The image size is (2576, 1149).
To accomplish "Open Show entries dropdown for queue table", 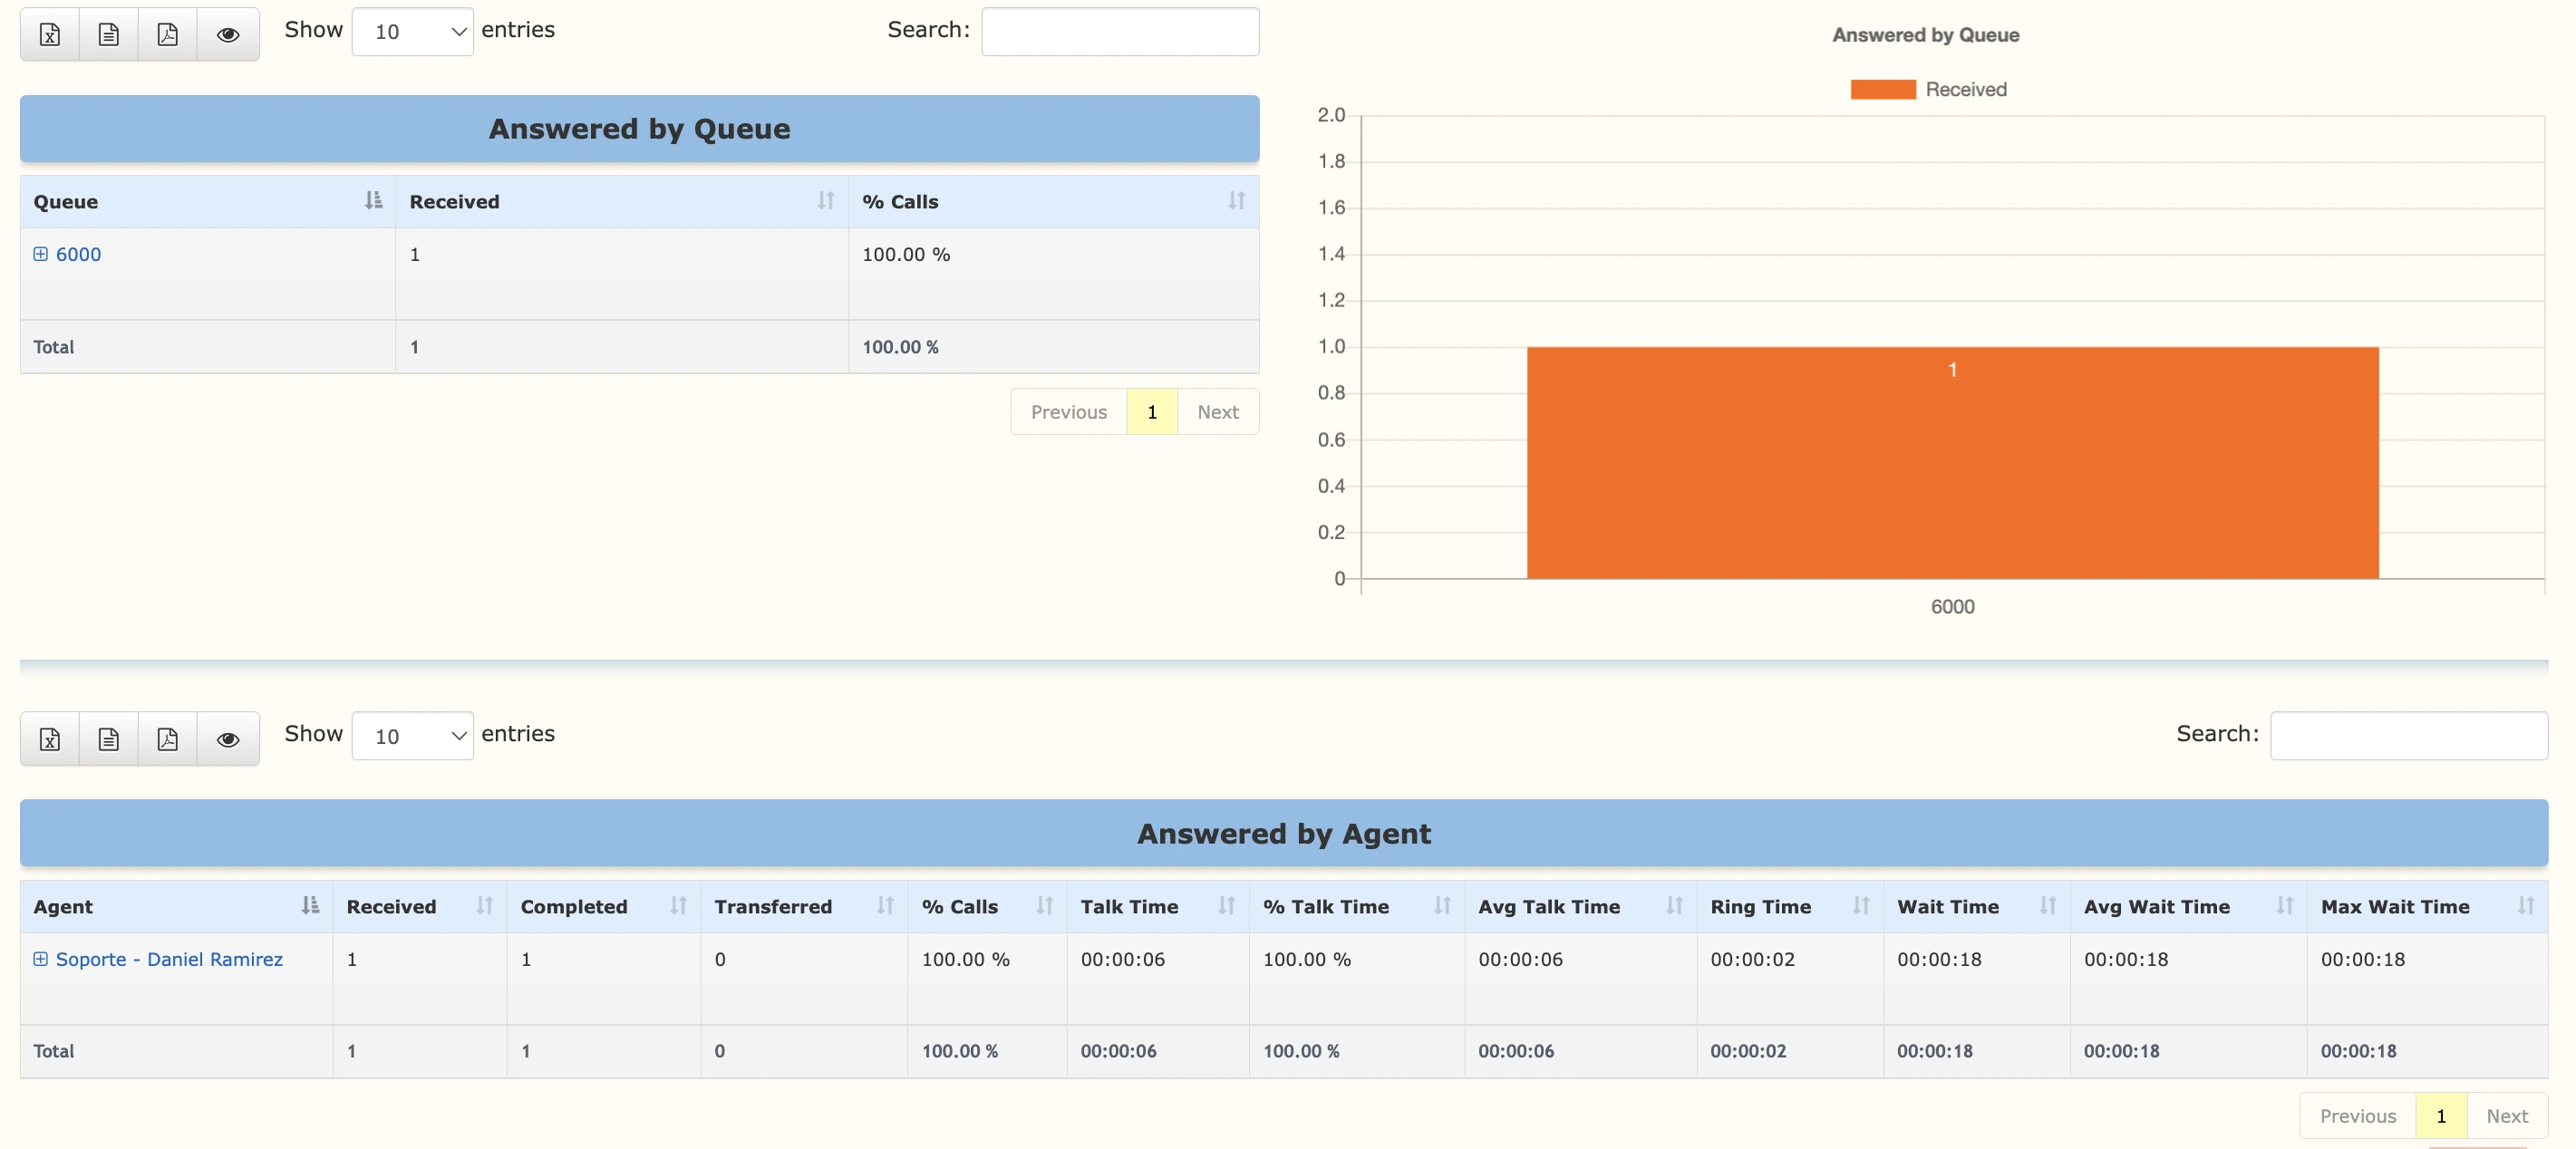I will [x=411, y=31].
